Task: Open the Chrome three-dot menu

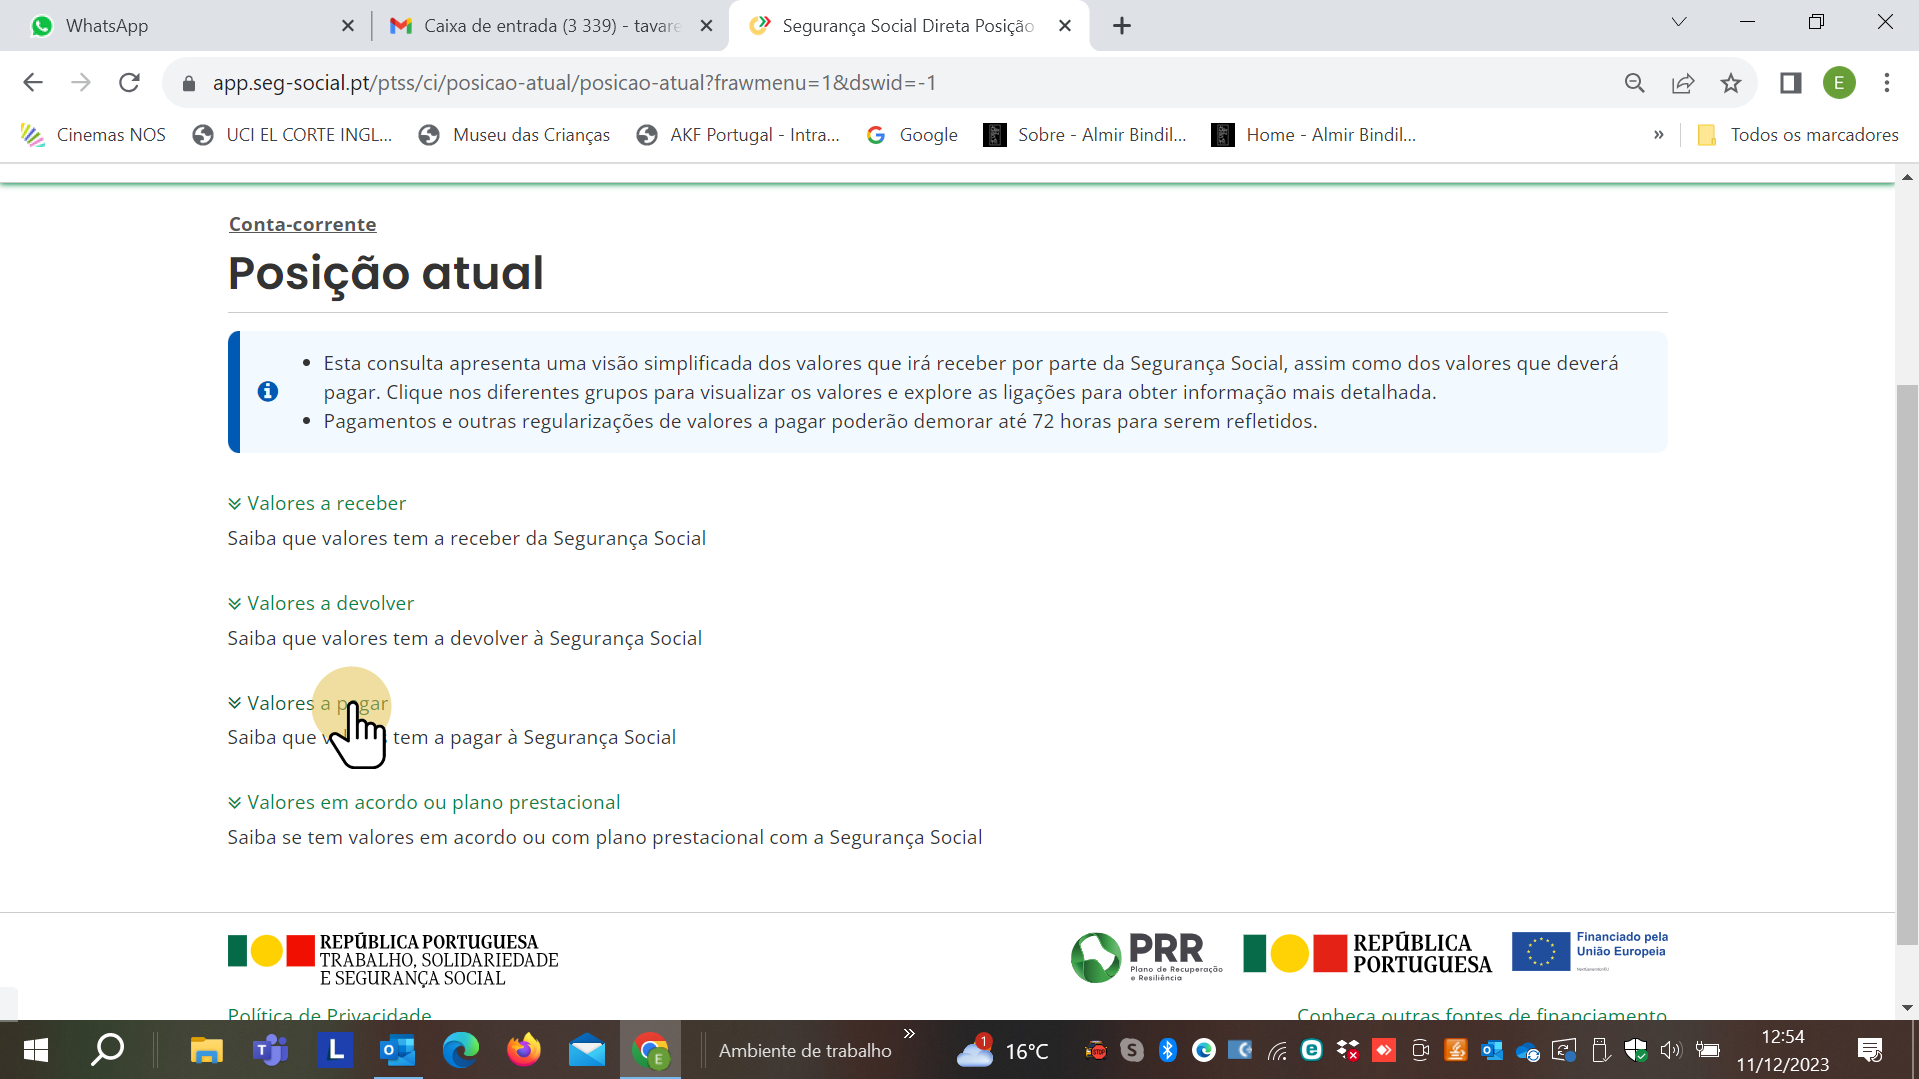Action: 1886,83
